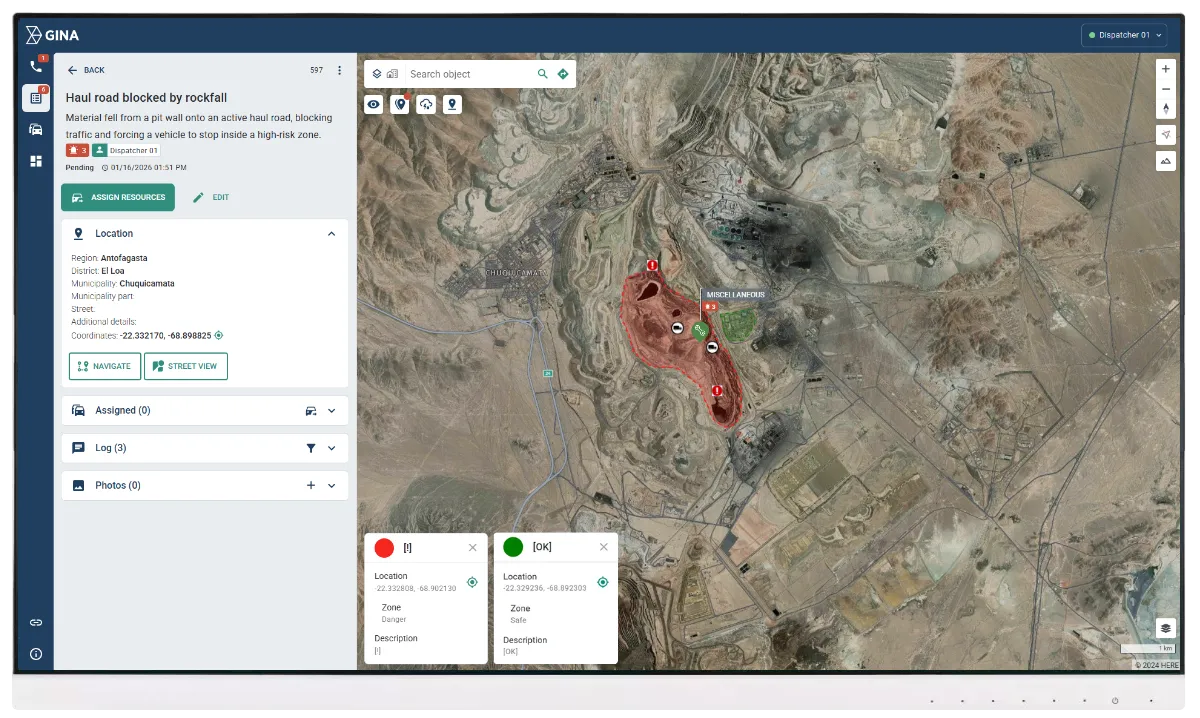Expand the Photos (0) section
The image size is (1200, 718).
(x=334, y=485)
